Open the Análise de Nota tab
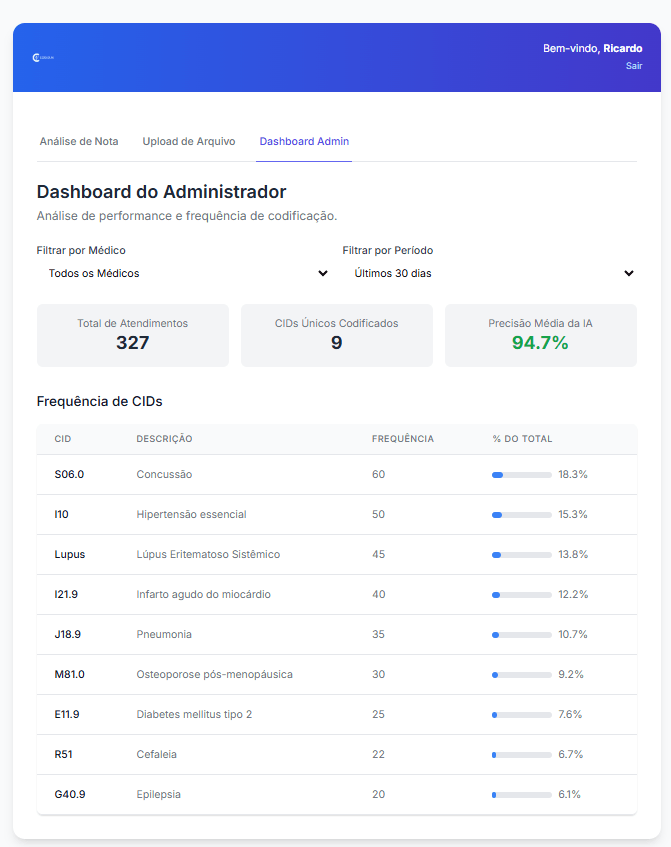The height and width of the screenshot is (847, 671). 79,141
